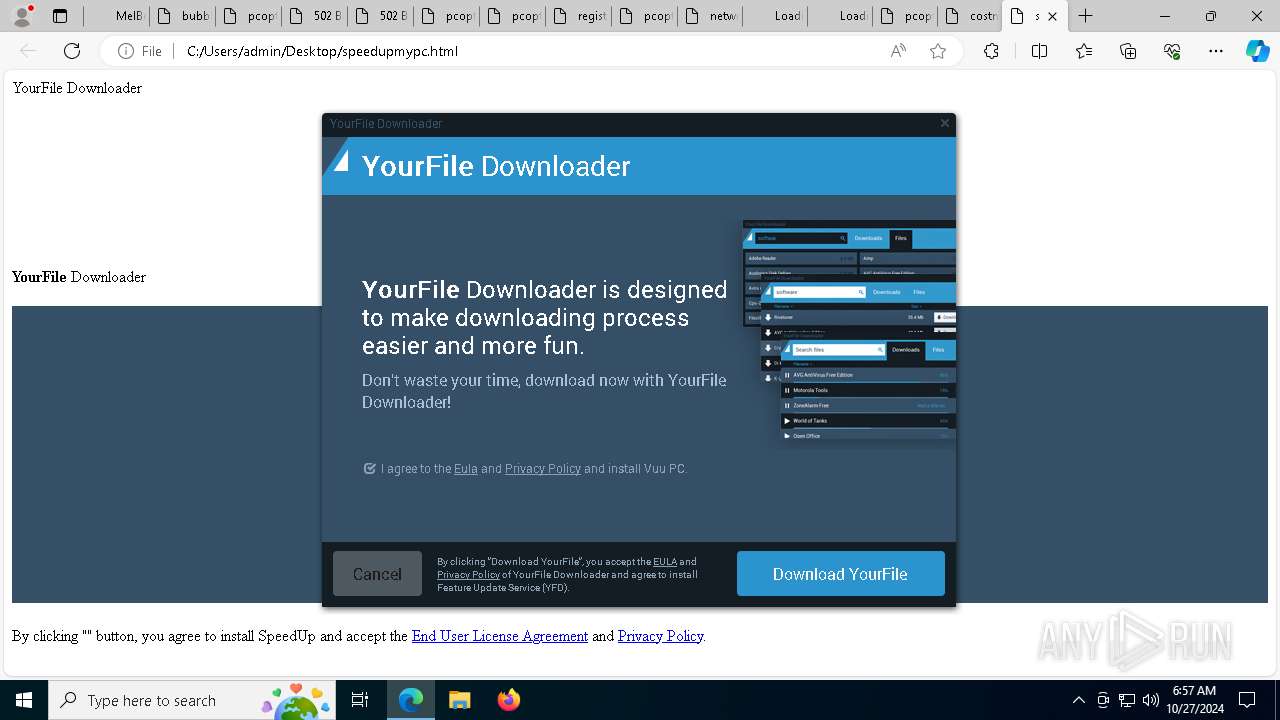This screenshot has height=720, width=1280.
Task: Launch Firefox from taskbar
Action: [x=509, y=700]
